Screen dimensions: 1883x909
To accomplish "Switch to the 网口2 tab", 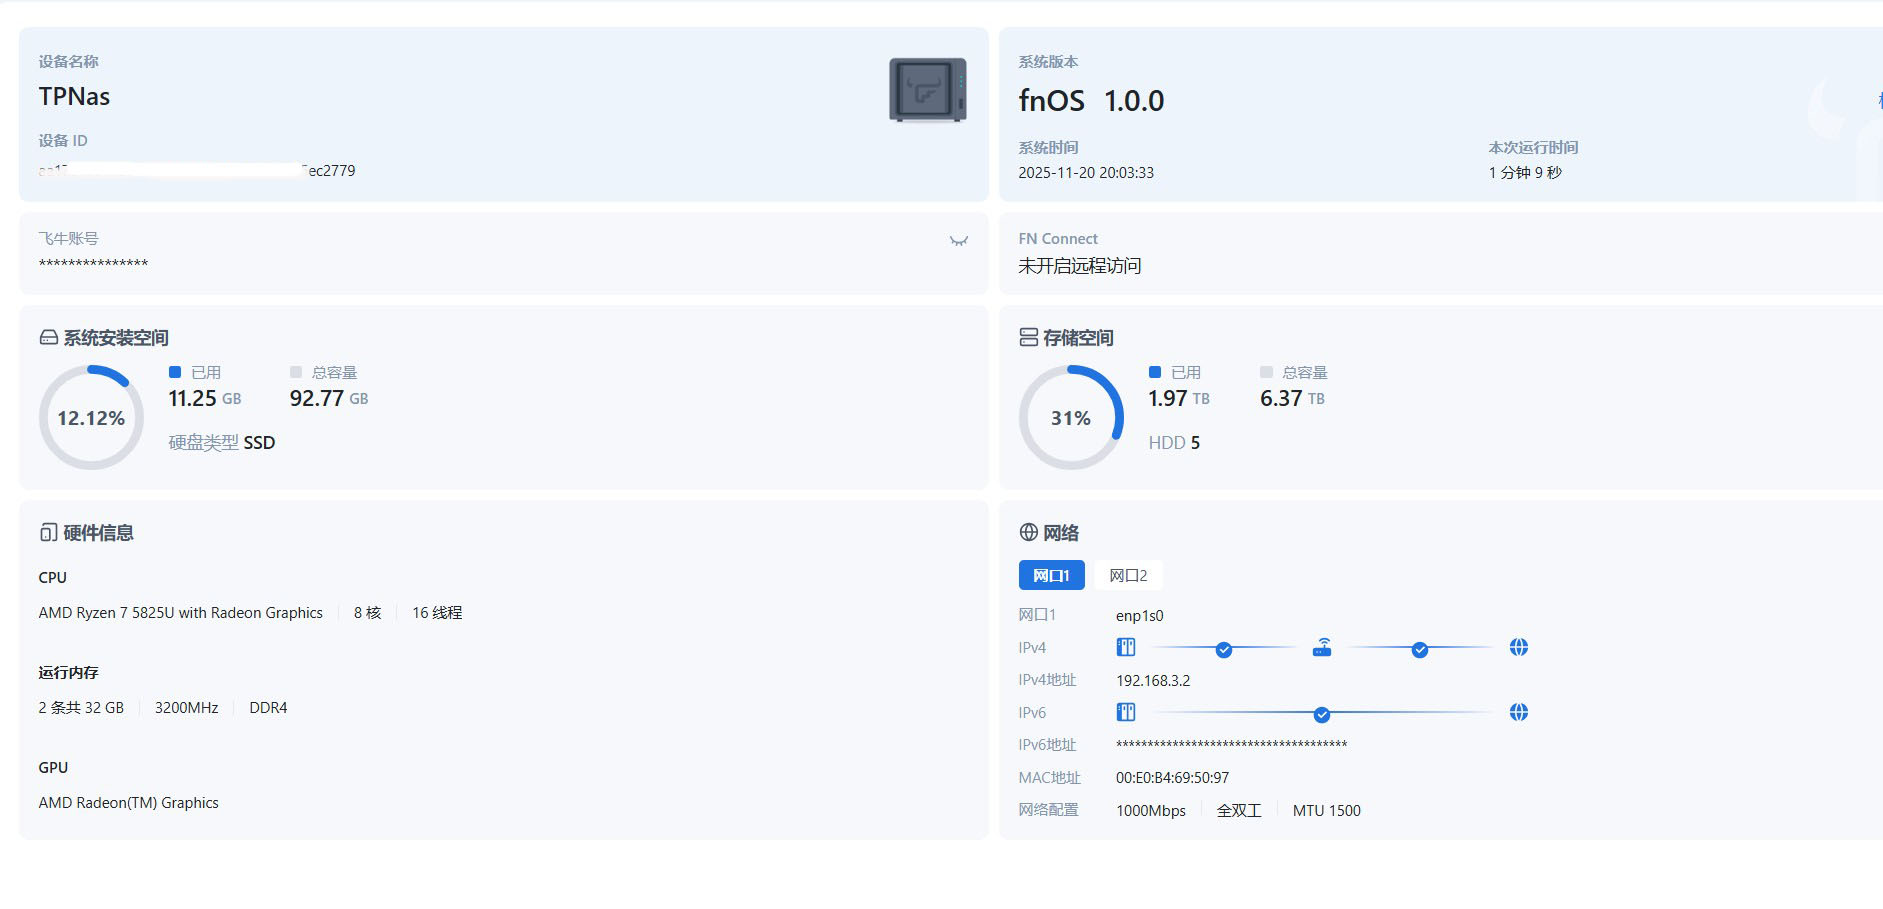I will coord(1128,575).
